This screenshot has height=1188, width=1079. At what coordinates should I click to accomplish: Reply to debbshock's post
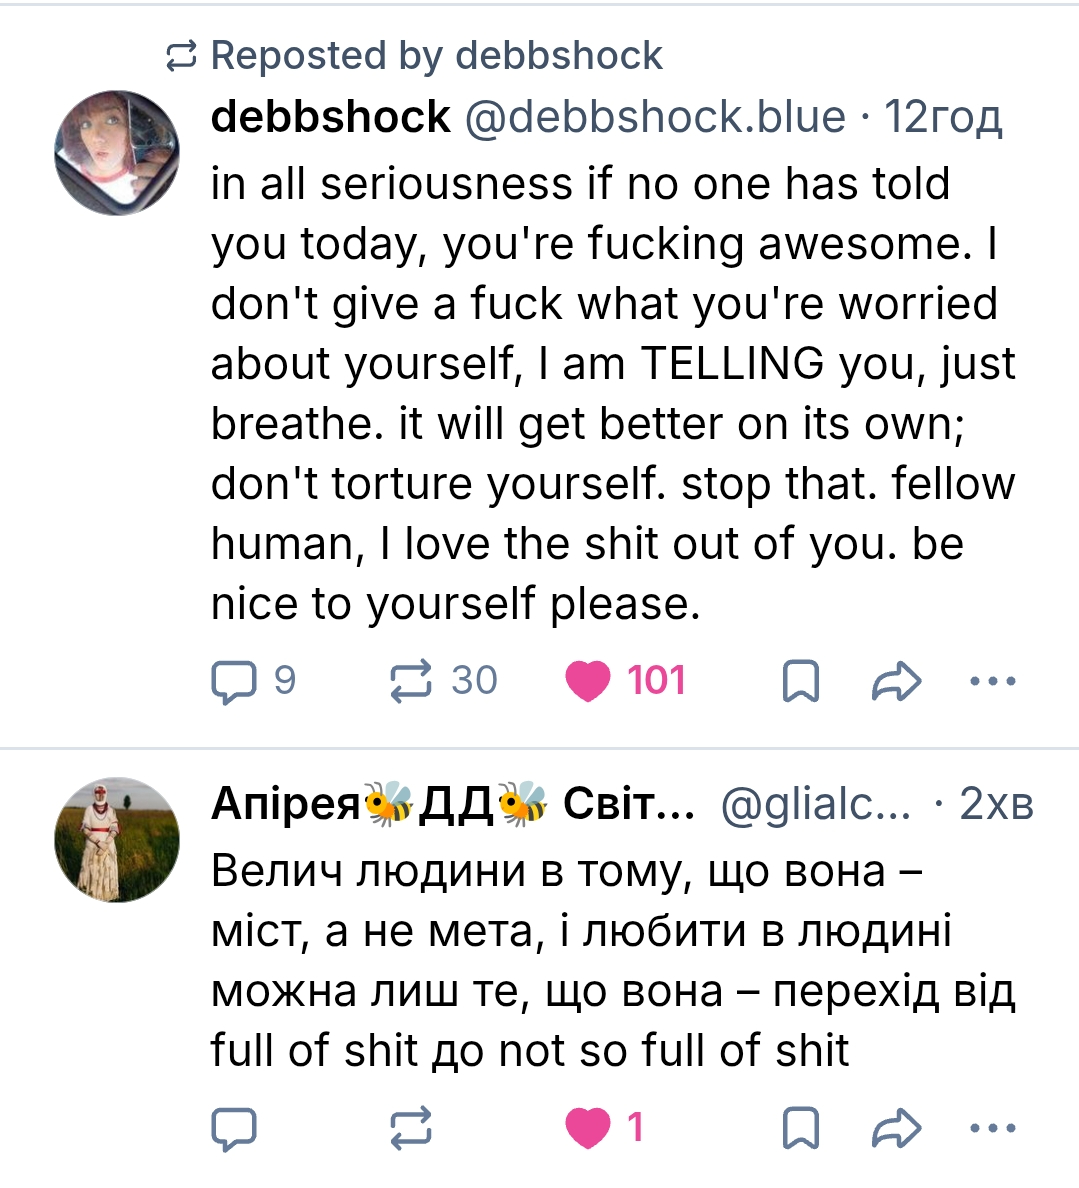[235, 681]
